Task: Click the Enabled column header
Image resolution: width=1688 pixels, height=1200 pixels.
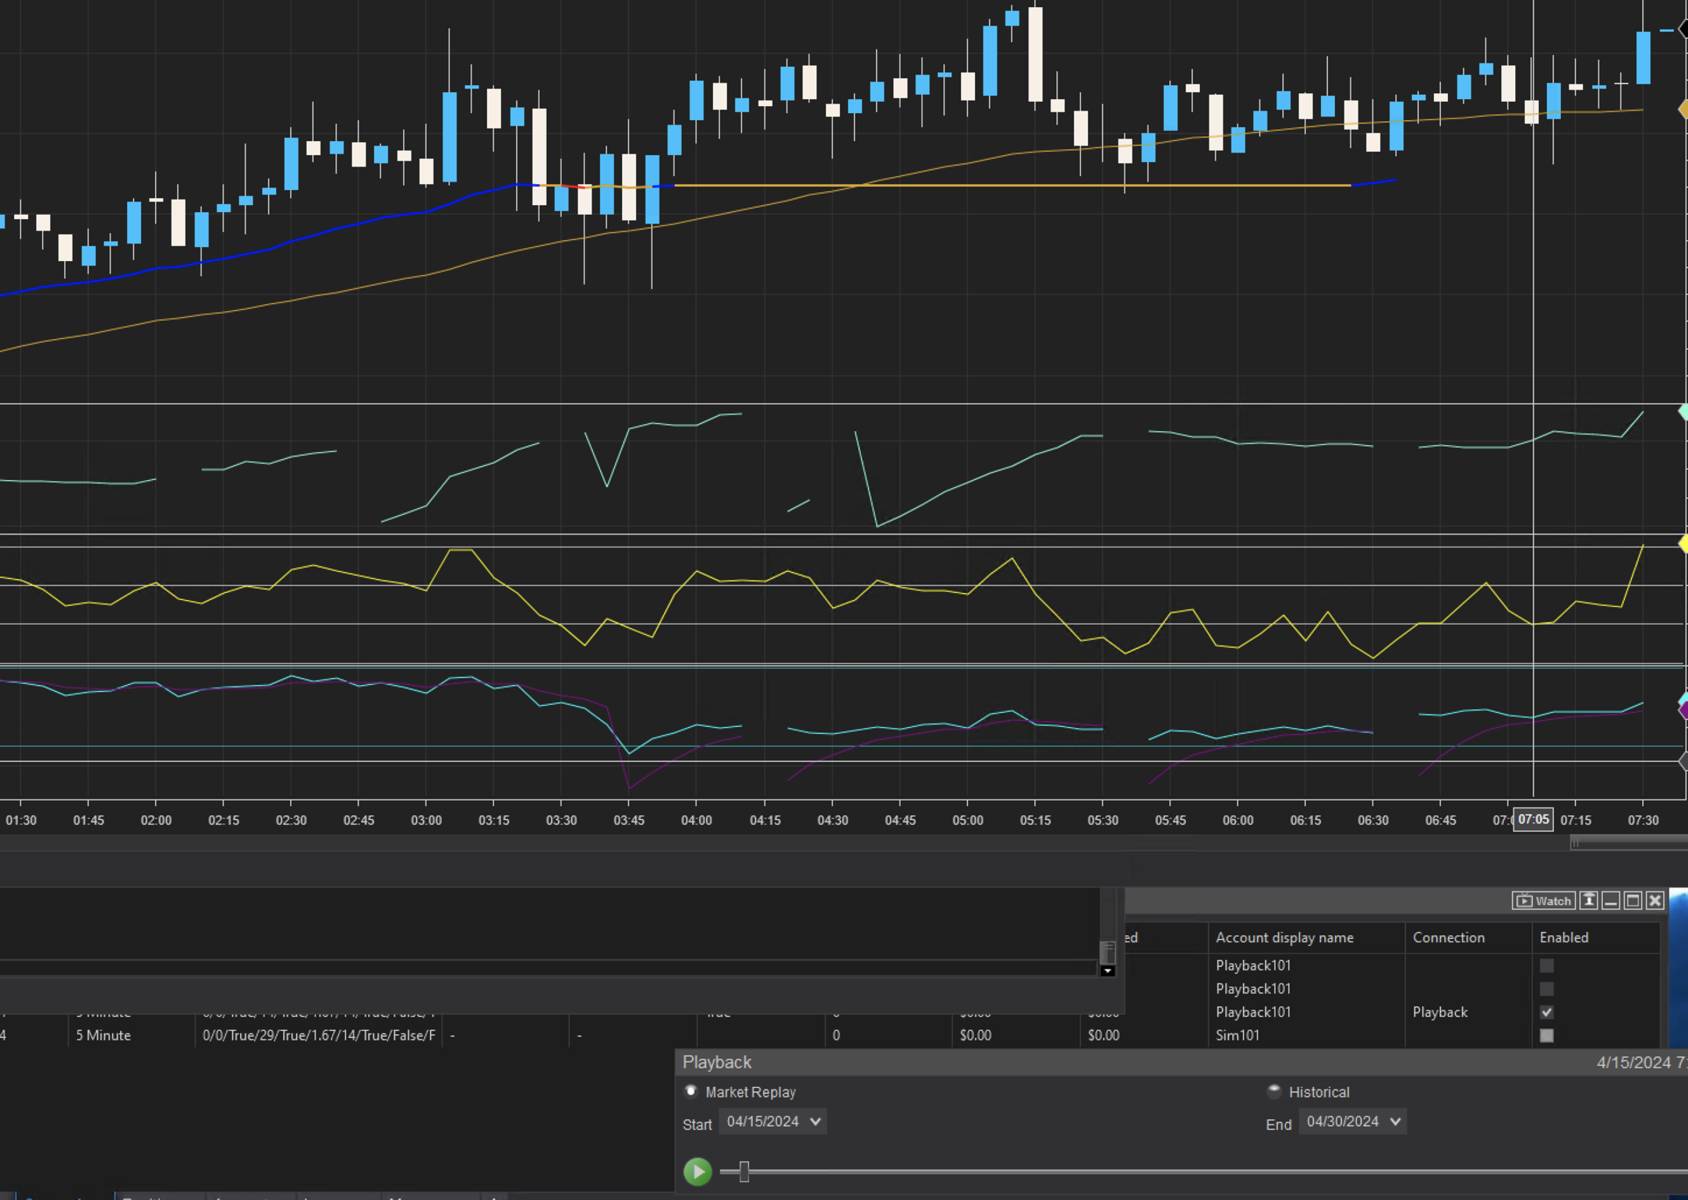Action: (1564, 938)
